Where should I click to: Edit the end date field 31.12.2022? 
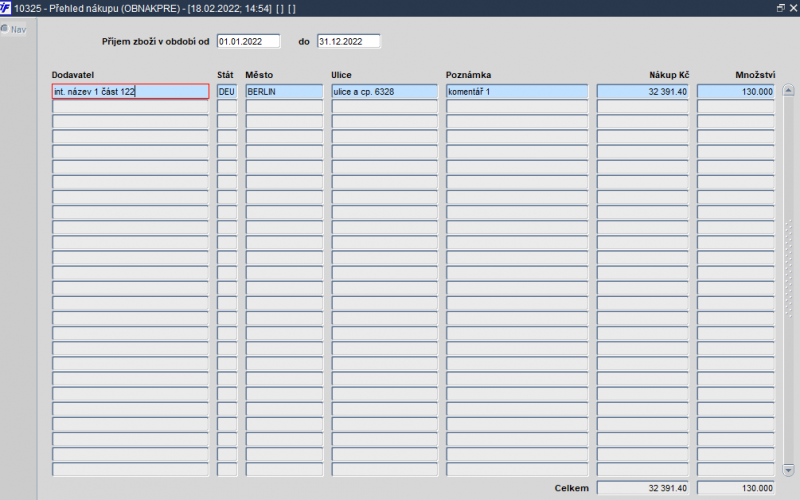(x=348, y=41)
